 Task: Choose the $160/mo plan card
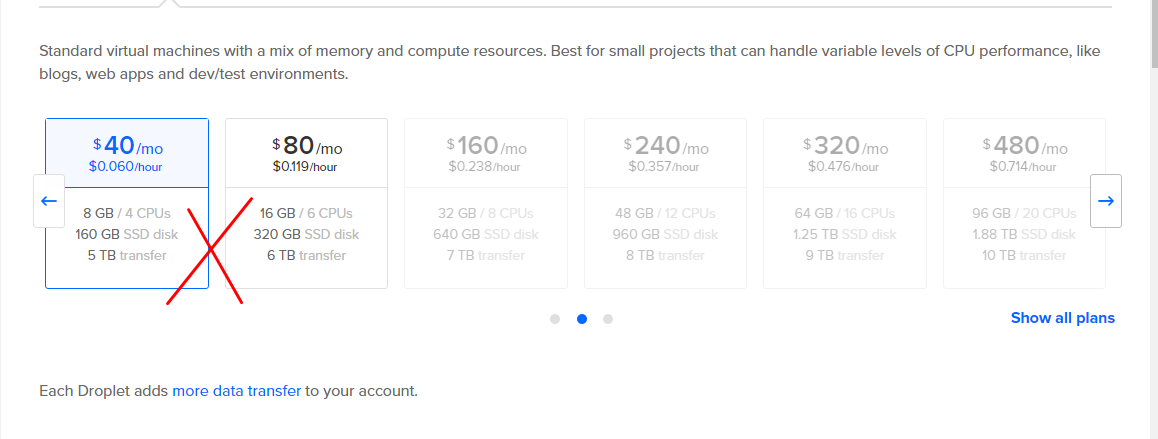point(486,203)
